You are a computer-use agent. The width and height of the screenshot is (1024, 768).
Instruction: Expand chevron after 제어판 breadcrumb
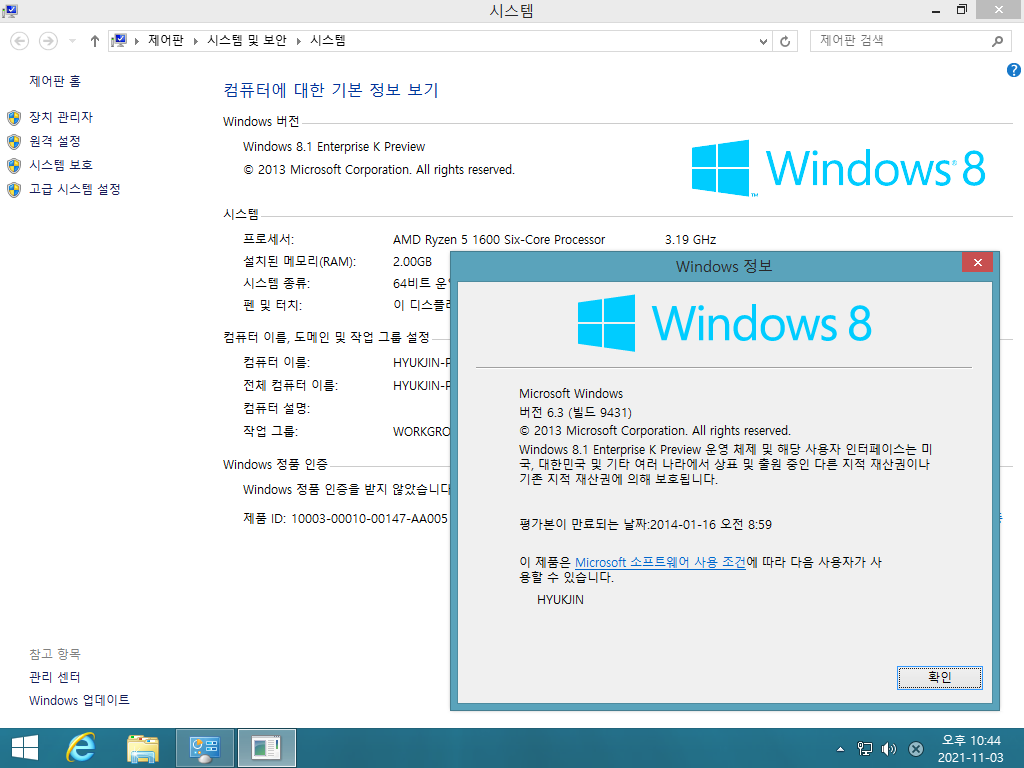coord(195,41)
